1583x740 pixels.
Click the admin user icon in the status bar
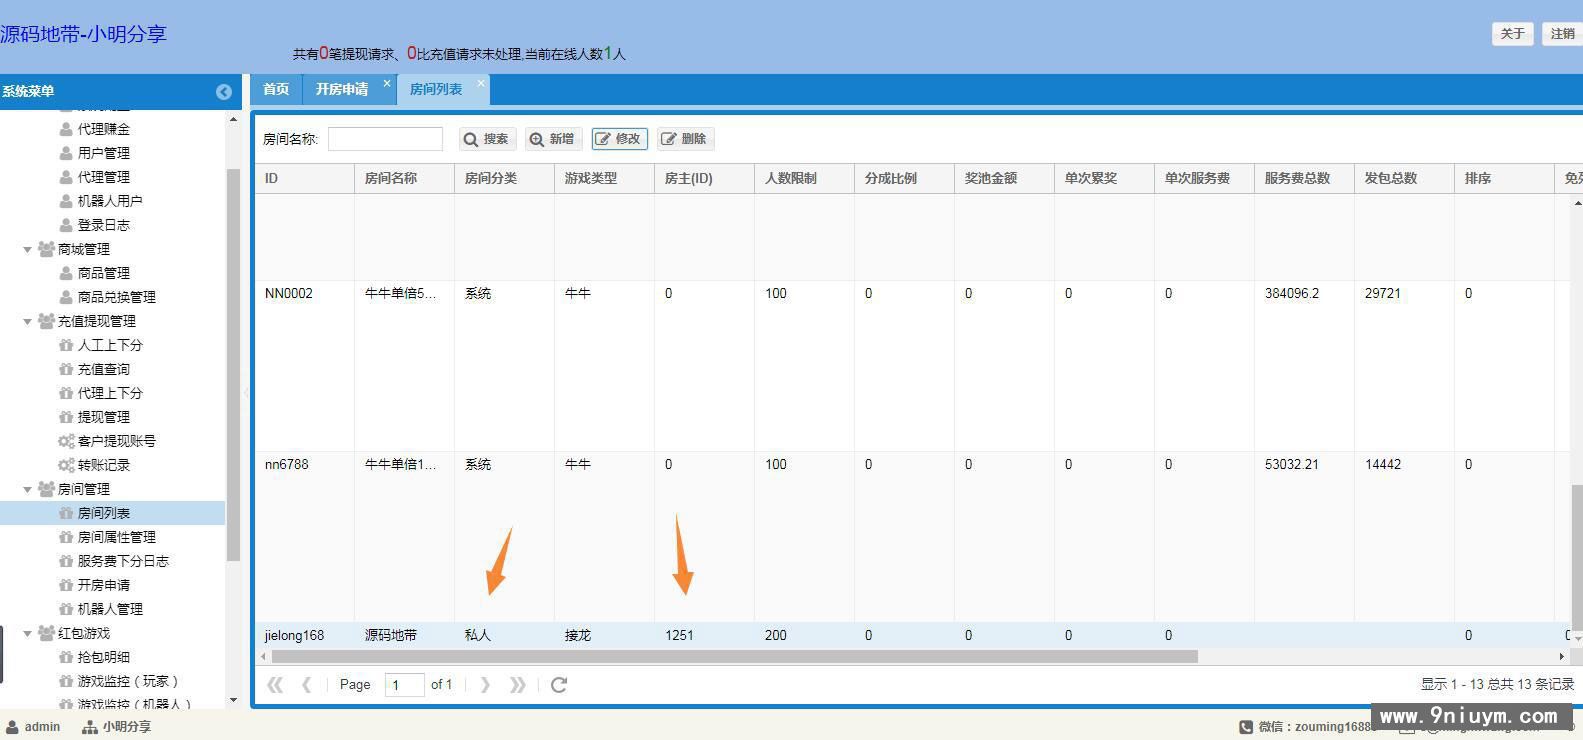(x=12, y=727)
